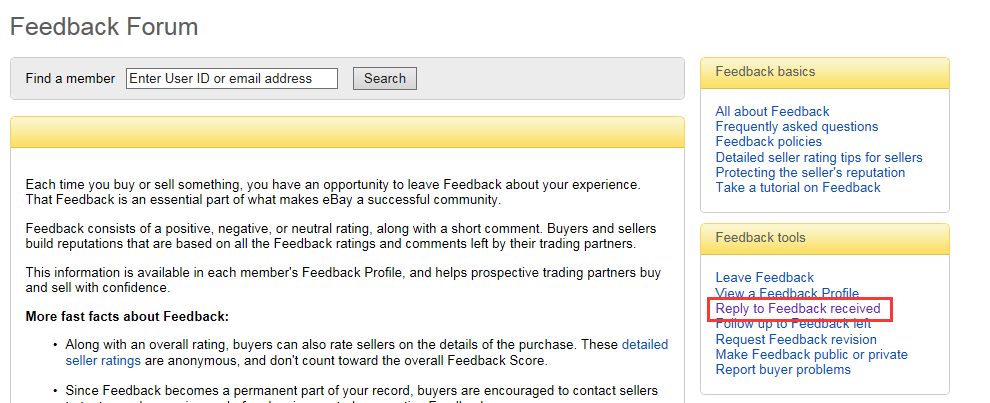Click the Find a member input field
Viewport: 990px width, 403px height.
pos(232,78)
